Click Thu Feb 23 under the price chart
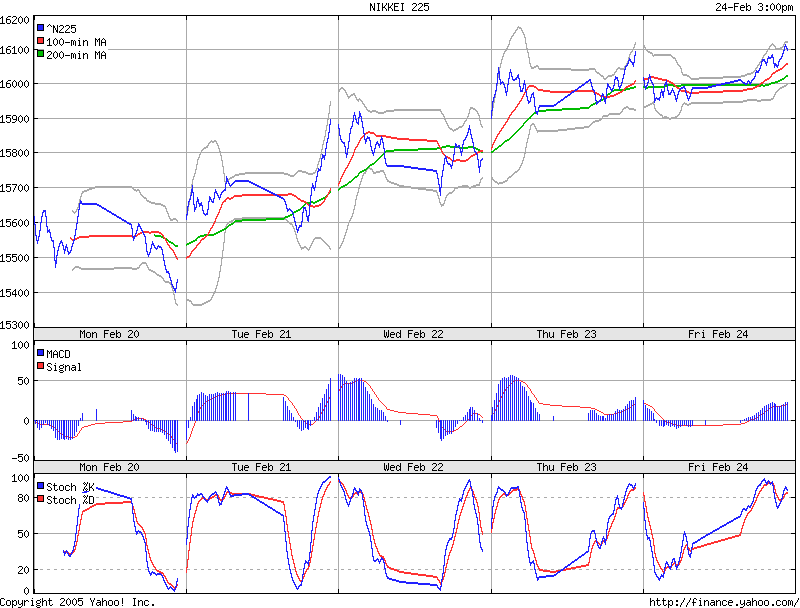Image resolution: width=800 pixels, height=608 pixels. (566, 334)
